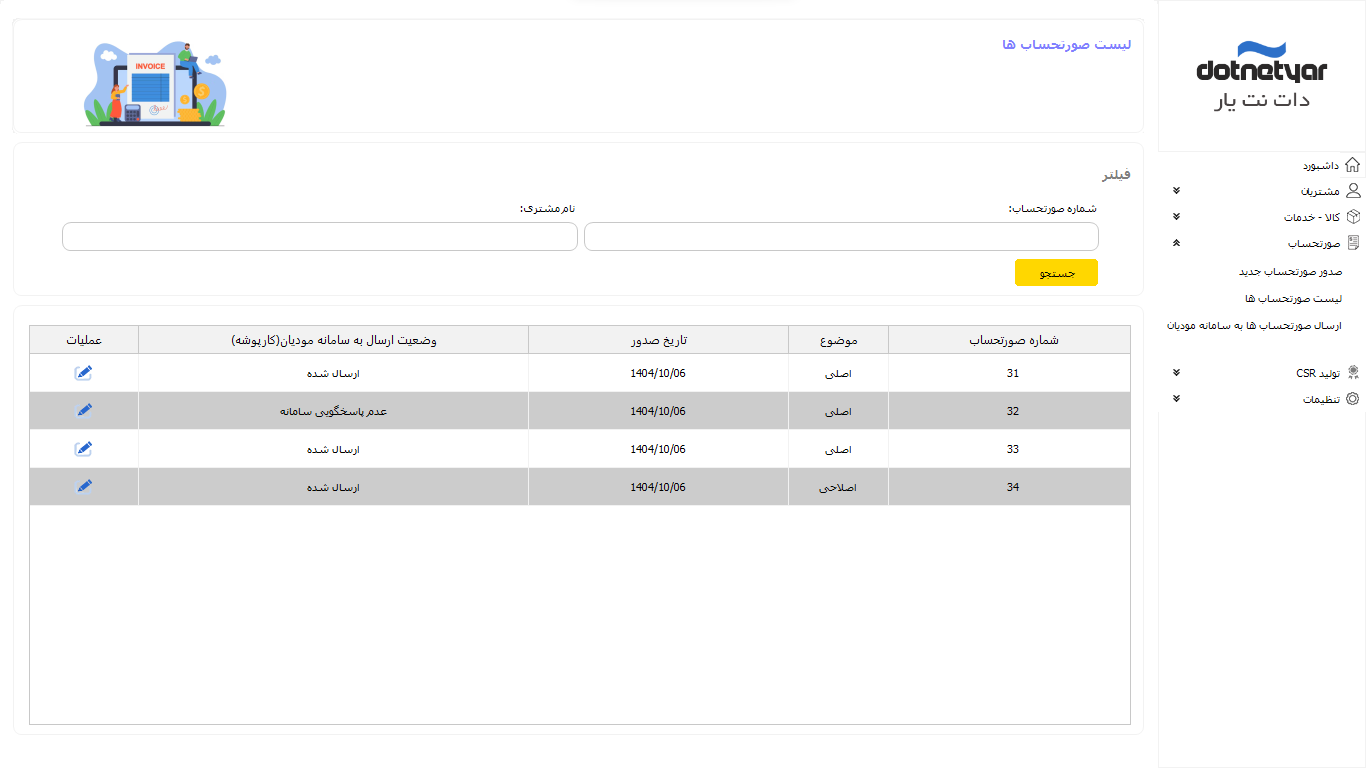Viewport: 1366px width, 768px height.
Task: Click the تنظیمات settings icon
Action: pos(1353,399)
